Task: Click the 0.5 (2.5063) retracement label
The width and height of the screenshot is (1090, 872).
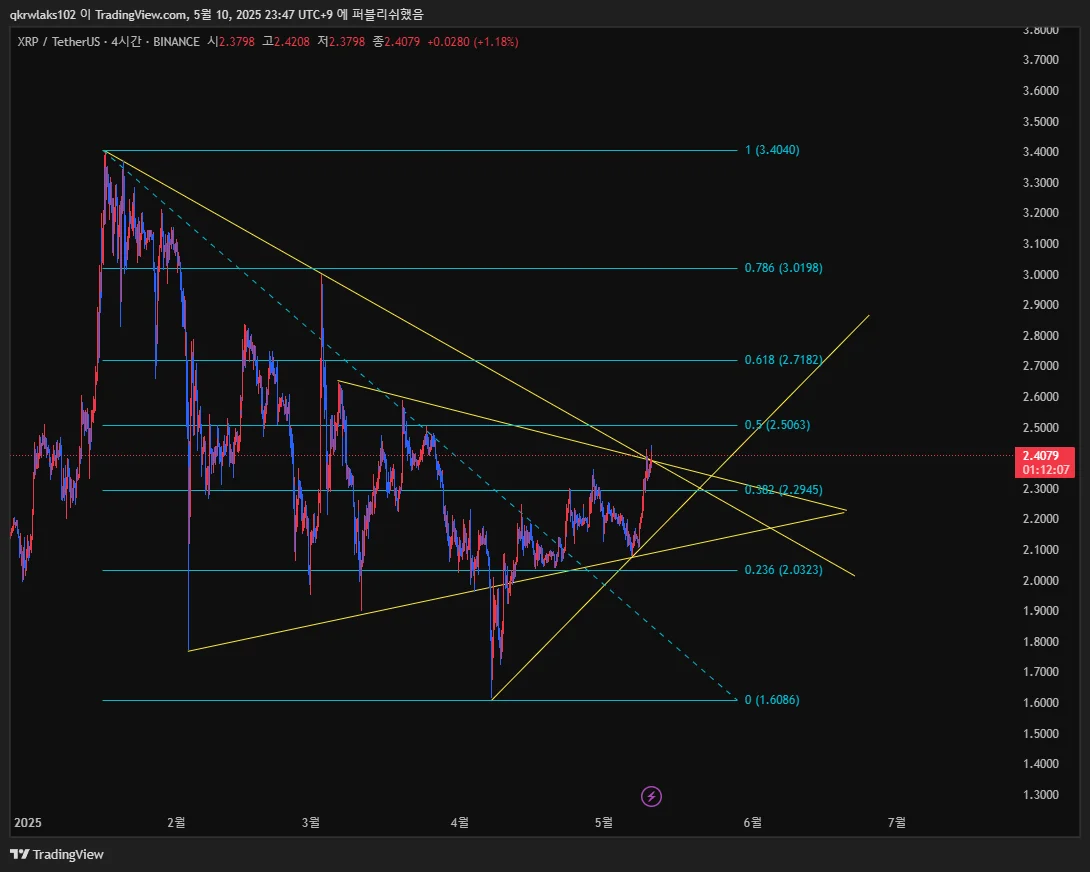Action: [777, 425]
